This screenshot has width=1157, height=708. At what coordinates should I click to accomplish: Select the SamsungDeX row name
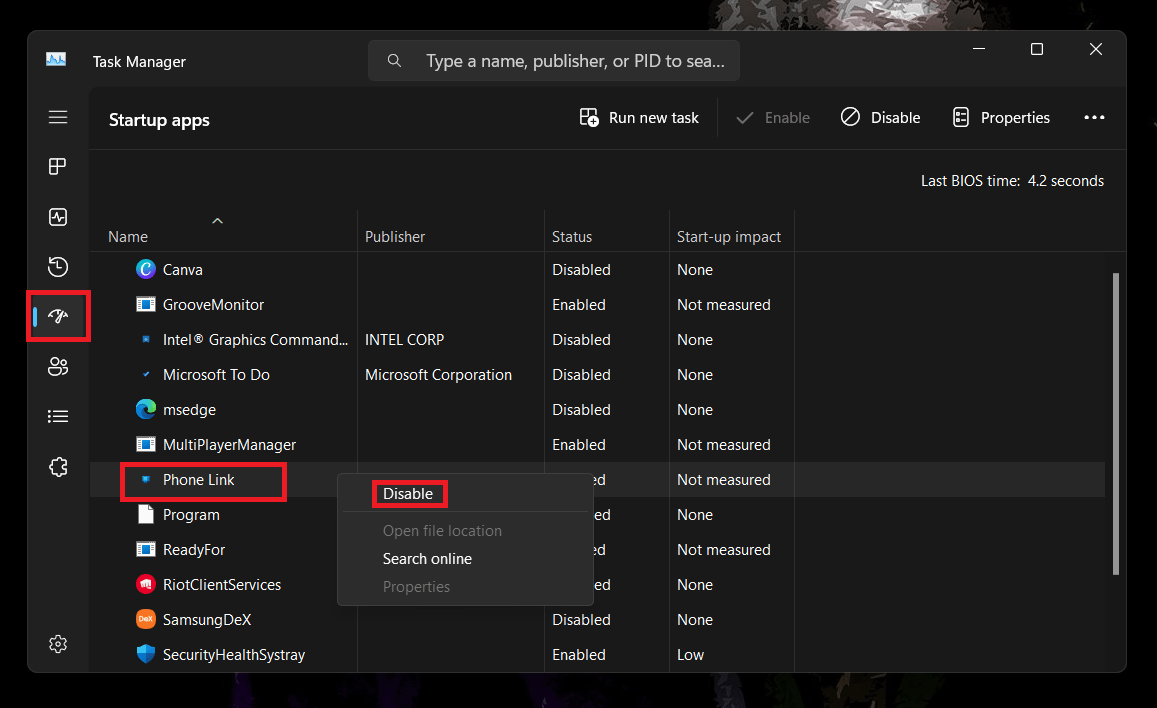tap(207, 619)
